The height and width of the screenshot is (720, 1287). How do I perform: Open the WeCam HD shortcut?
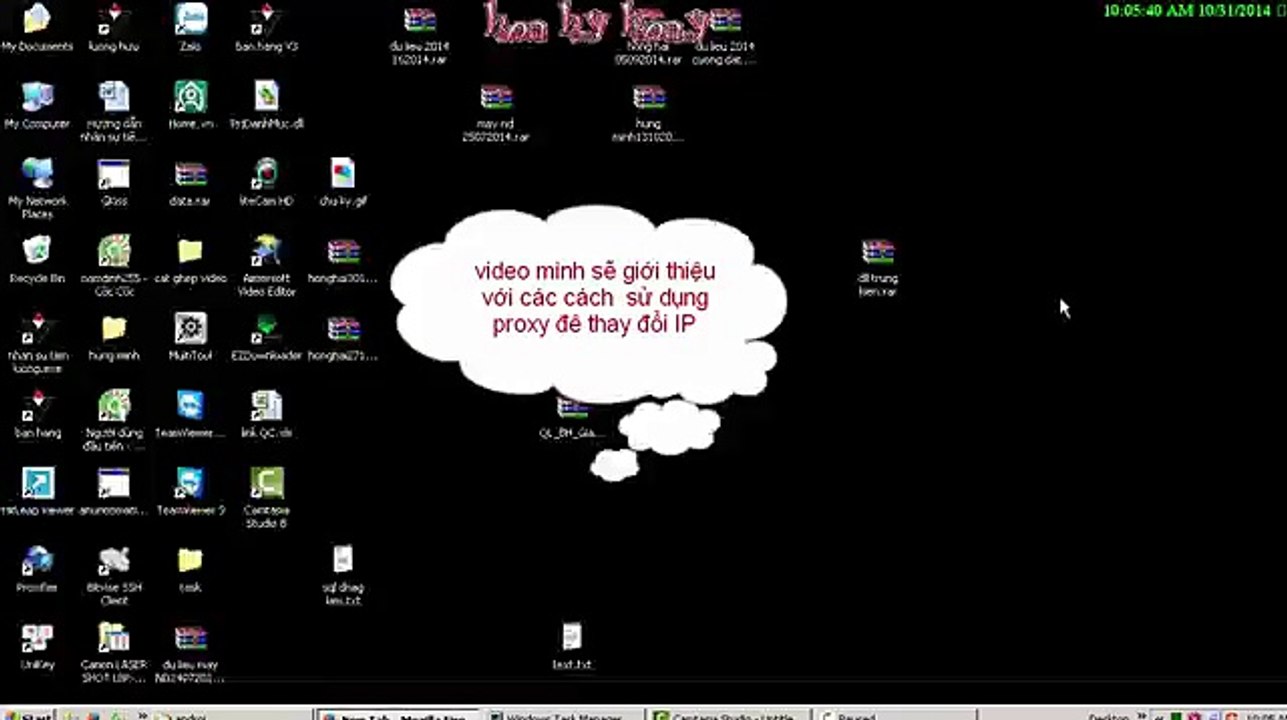coord(267,182)
